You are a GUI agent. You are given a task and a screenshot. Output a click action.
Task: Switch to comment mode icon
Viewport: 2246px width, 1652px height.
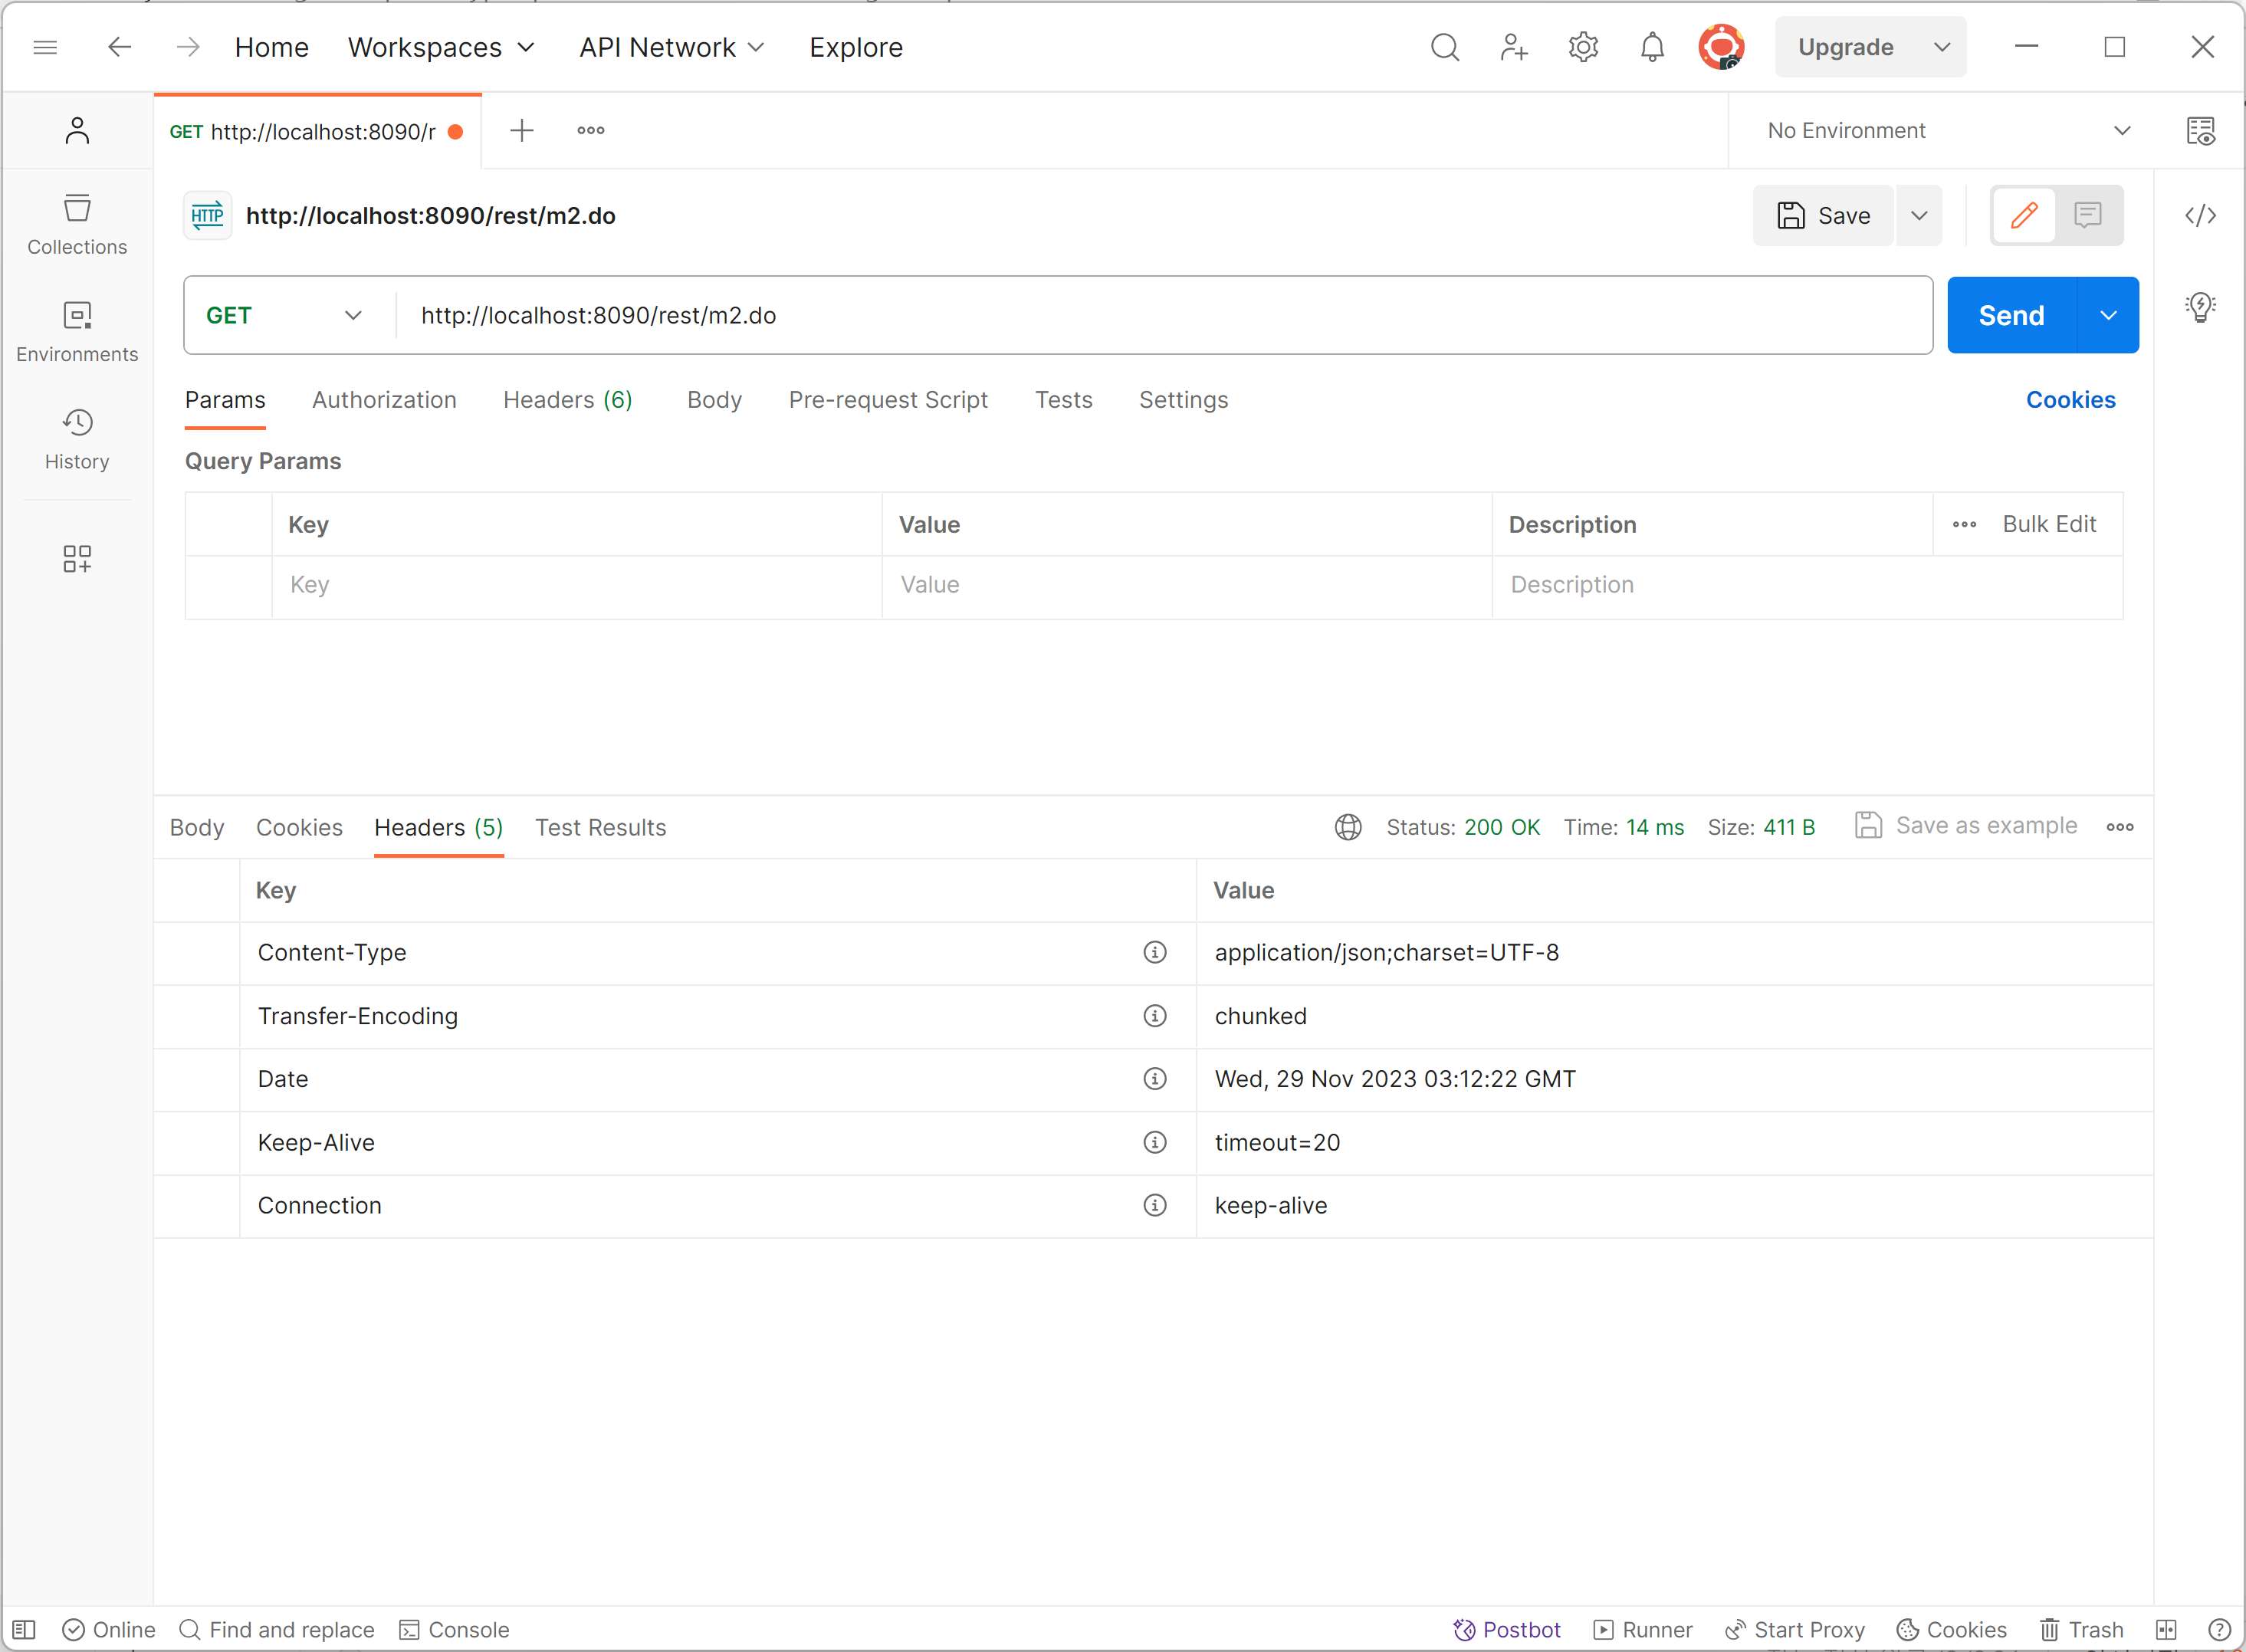tap(2088, 216)
